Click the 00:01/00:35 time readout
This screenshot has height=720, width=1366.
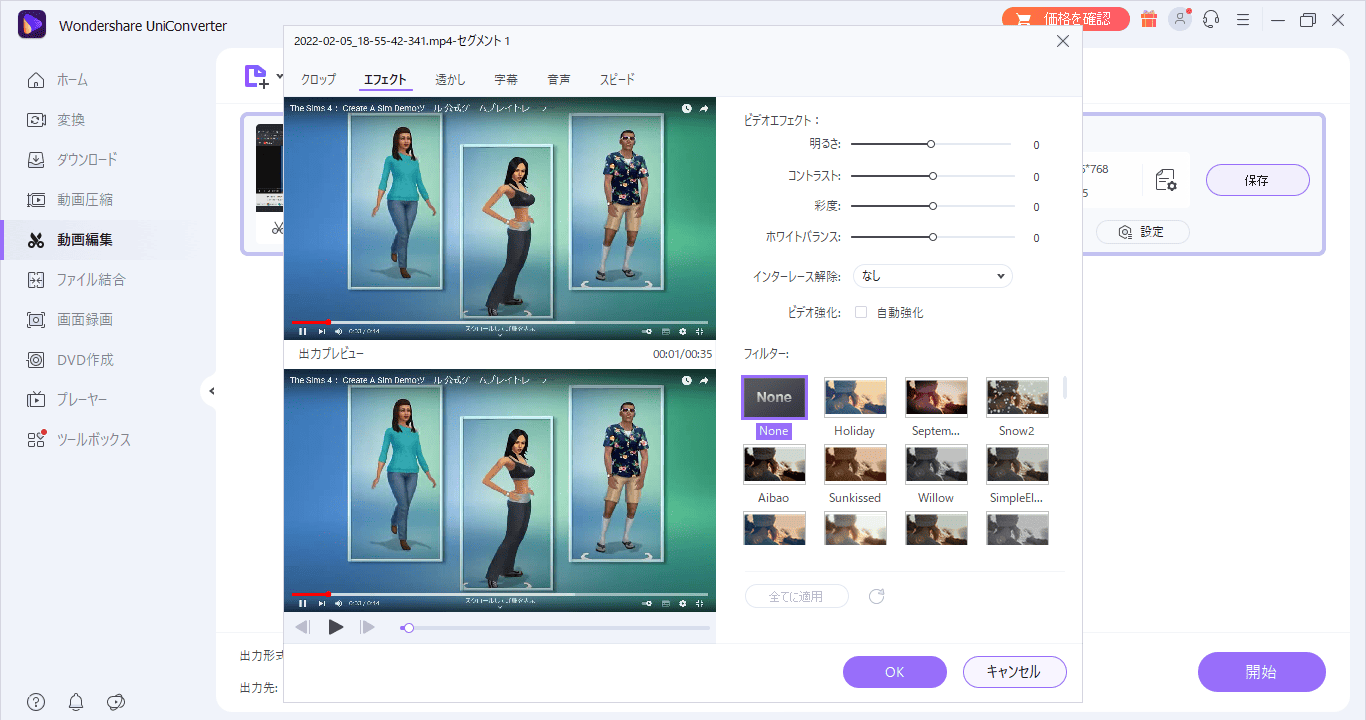coord(682,354)
